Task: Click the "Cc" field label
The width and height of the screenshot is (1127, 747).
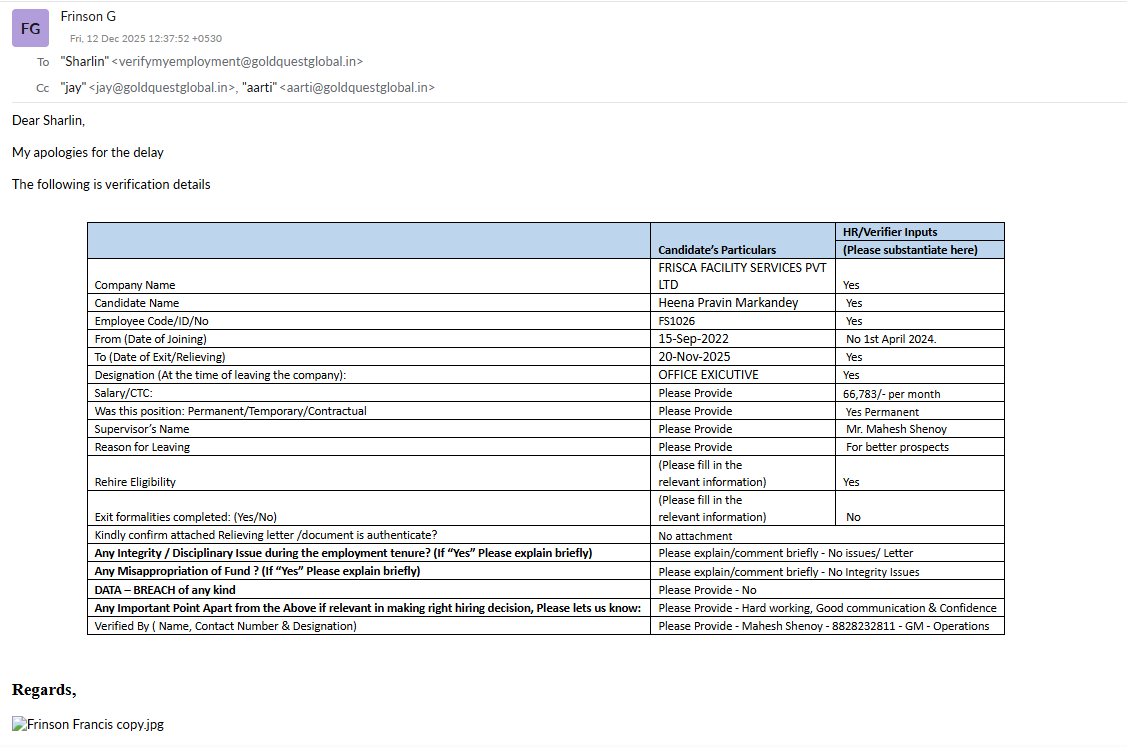Action: 43,88
